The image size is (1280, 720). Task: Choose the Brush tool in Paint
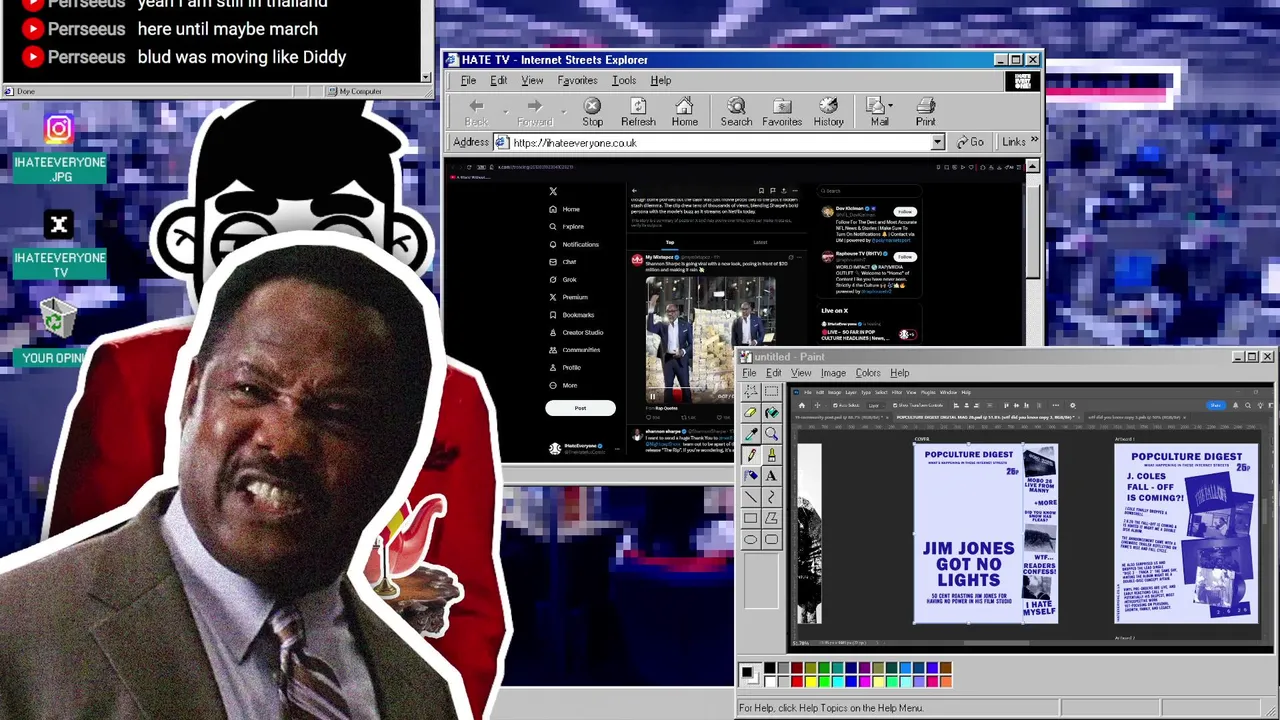771,455
